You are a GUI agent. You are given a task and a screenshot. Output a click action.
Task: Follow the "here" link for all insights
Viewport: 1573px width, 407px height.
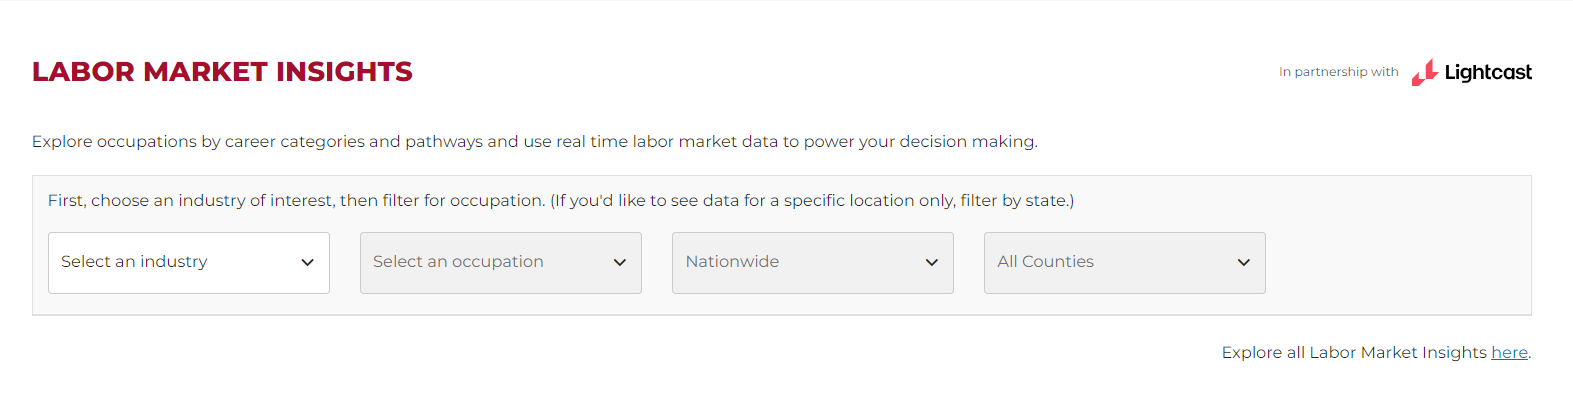point(1509,353)
